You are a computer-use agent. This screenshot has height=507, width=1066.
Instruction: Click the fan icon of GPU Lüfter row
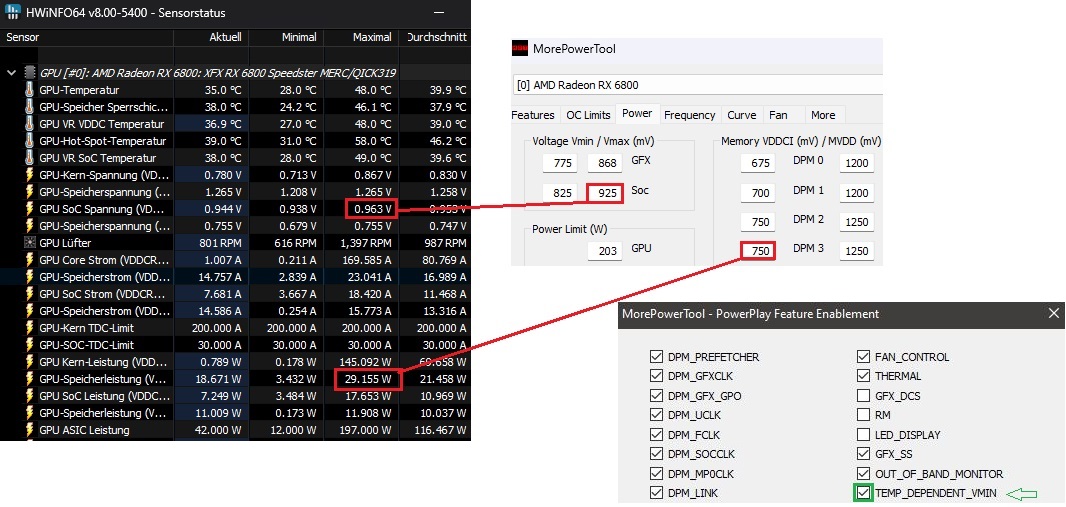pos(30,243)
